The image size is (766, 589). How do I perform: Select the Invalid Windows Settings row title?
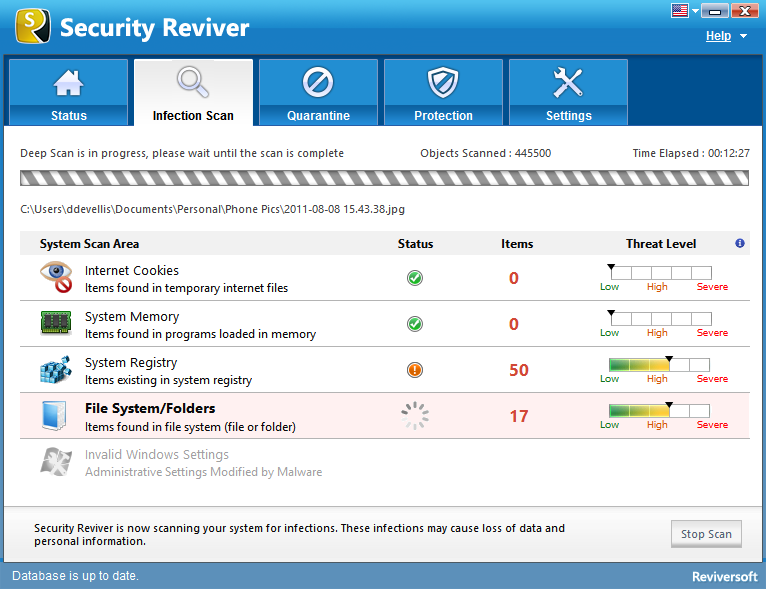tap(157, 455)
